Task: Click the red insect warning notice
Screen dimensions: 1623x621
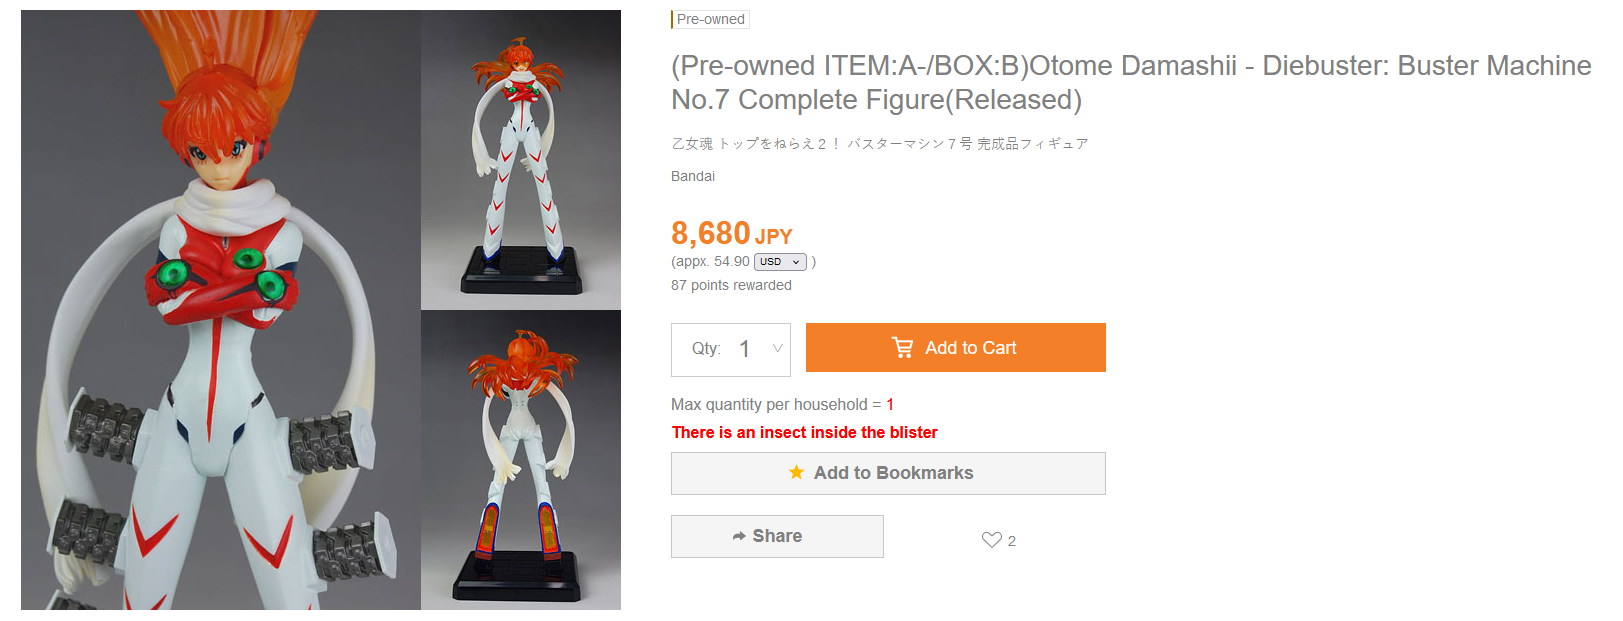Action: tap(804, 432)
